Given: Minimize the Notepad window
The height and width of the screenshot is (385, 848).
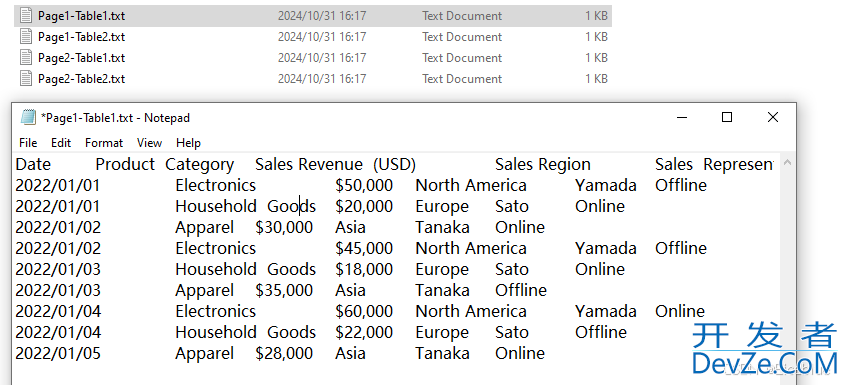Looking at the screenshot, I should (682, 117).
